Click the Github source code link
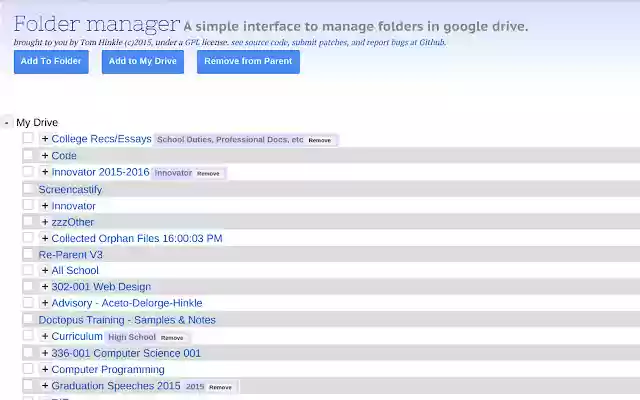Image resolution: width=640 pixels, height=400 pixels. (x=338, y=42)
